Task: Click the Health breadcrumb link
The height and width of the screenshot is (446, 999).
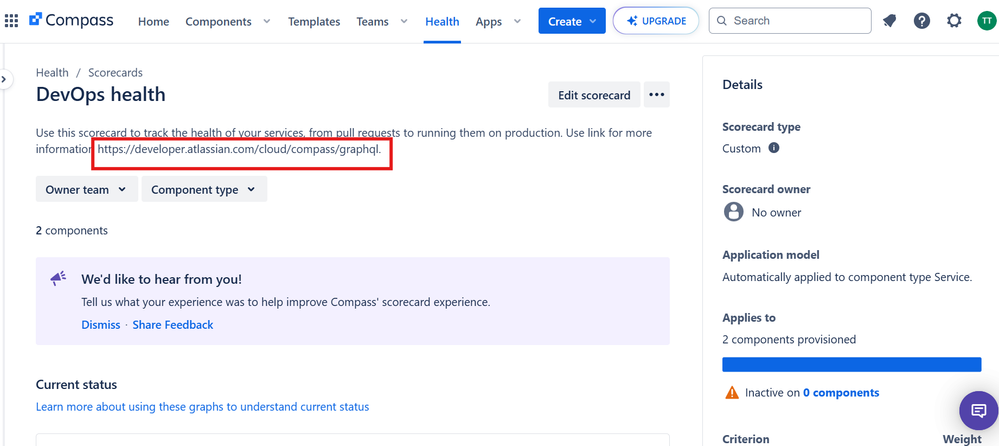Action: [52, 73]
